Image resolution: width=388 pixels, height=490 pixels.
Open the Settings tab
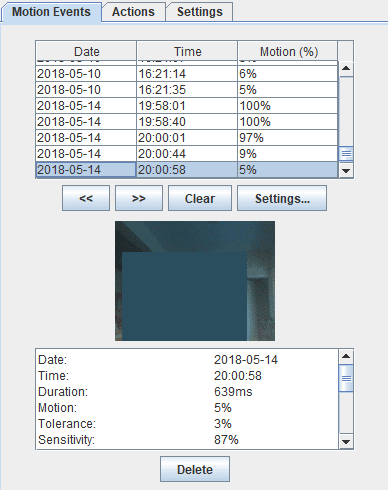pyautogui.click(x=200, y=12)
